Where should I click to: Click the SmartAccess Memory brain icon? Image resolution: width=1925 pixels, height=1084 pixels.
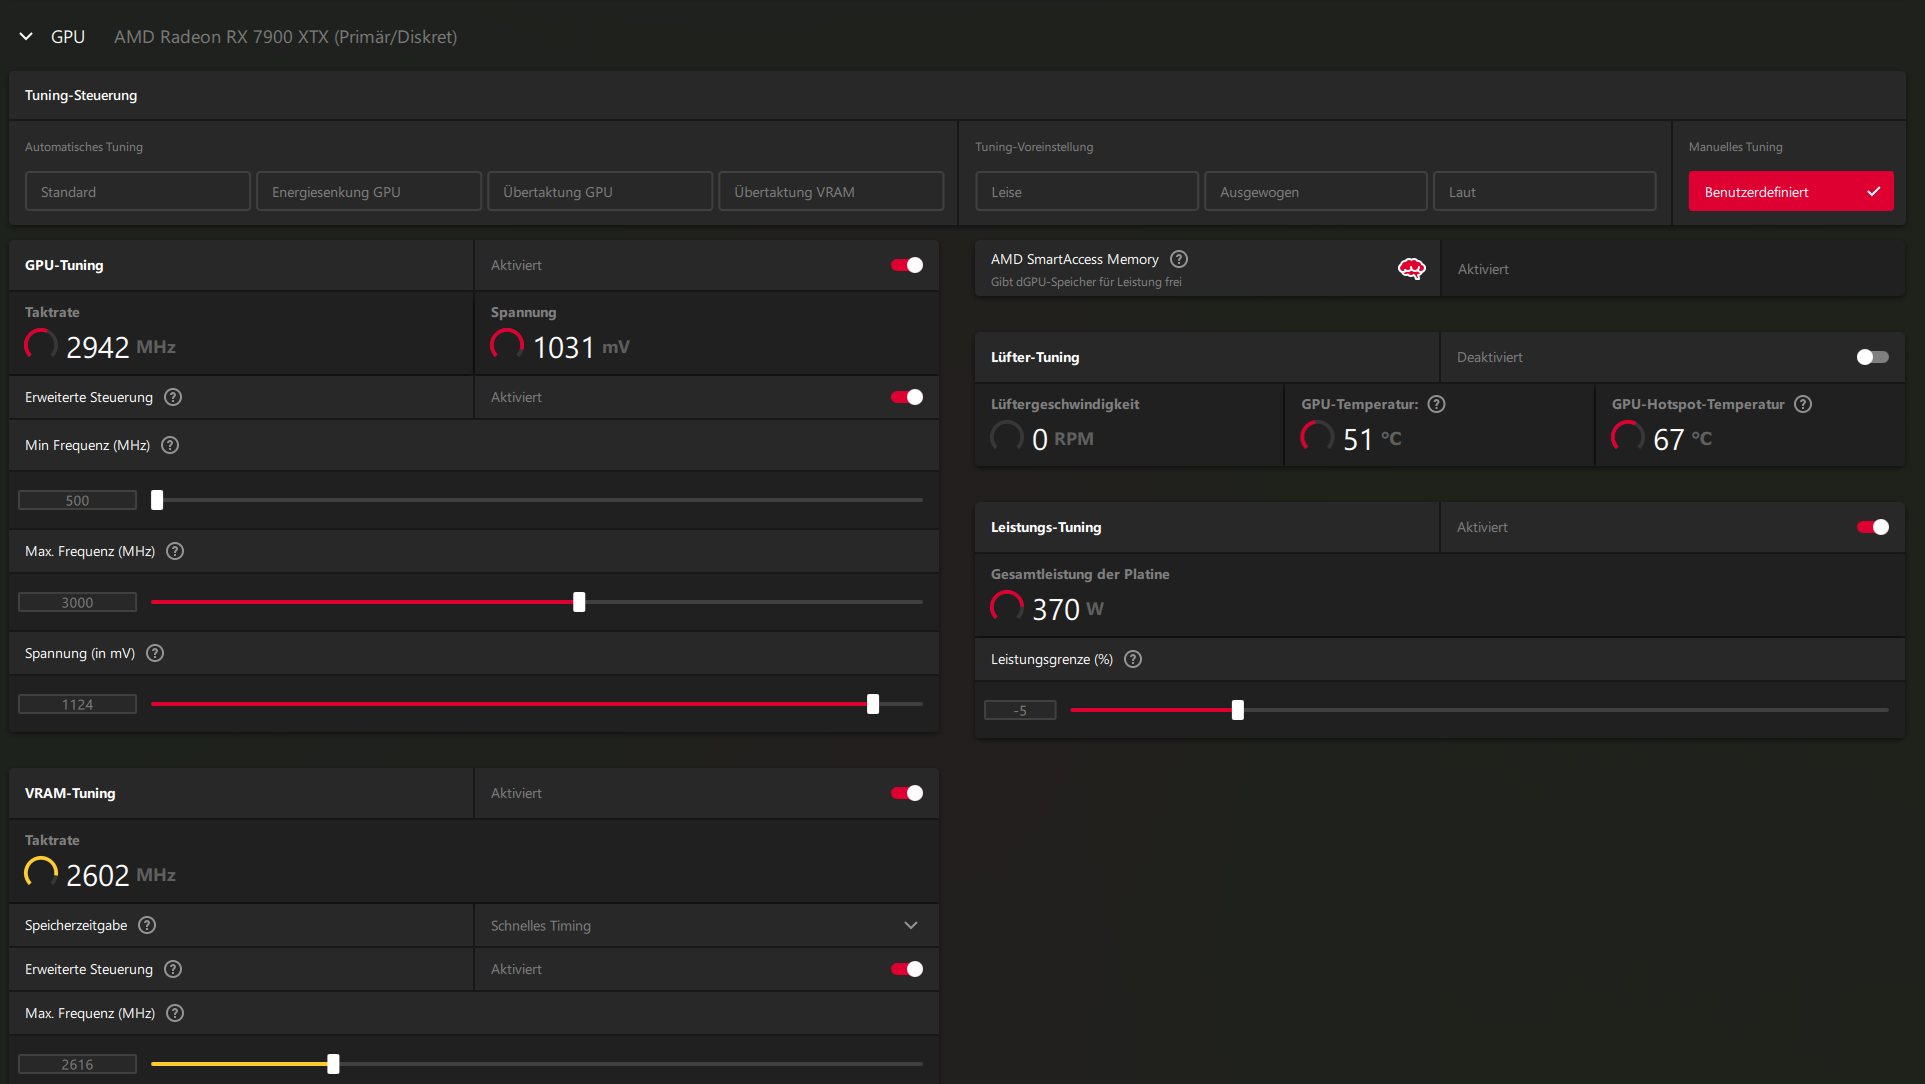tap(1411, 268)
